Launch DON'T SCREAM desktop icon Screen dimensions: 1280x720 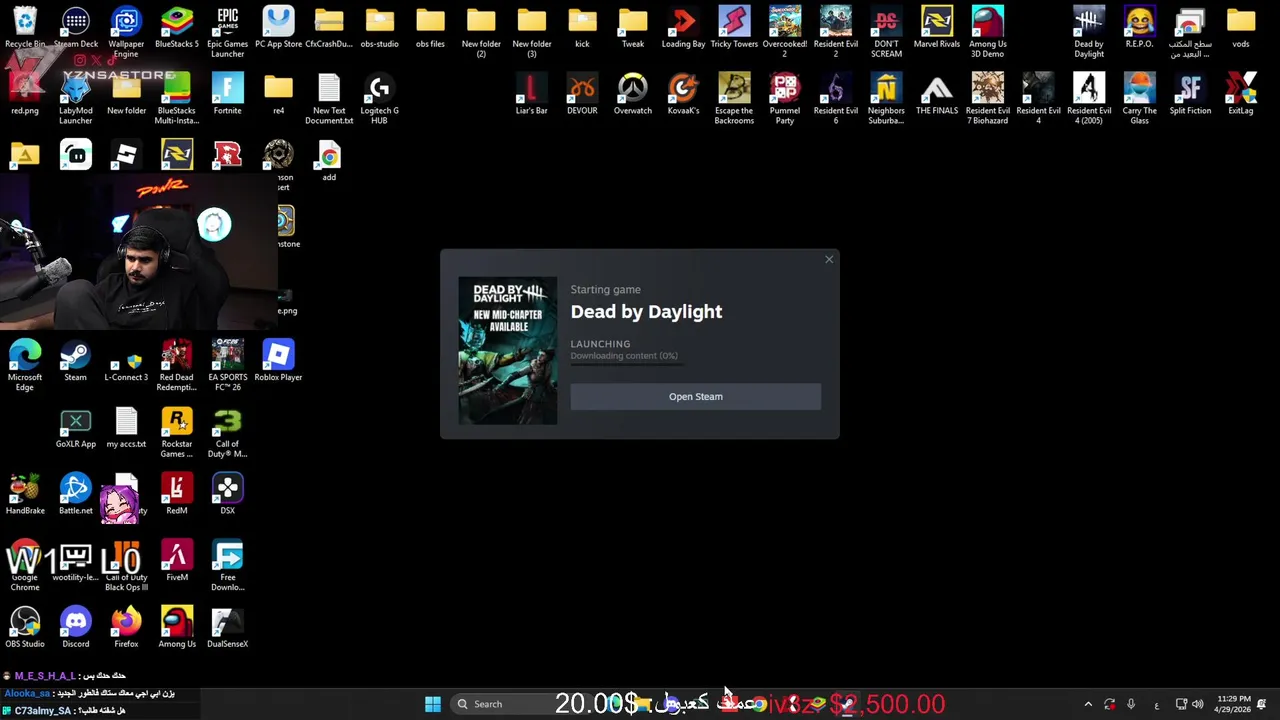886,31
